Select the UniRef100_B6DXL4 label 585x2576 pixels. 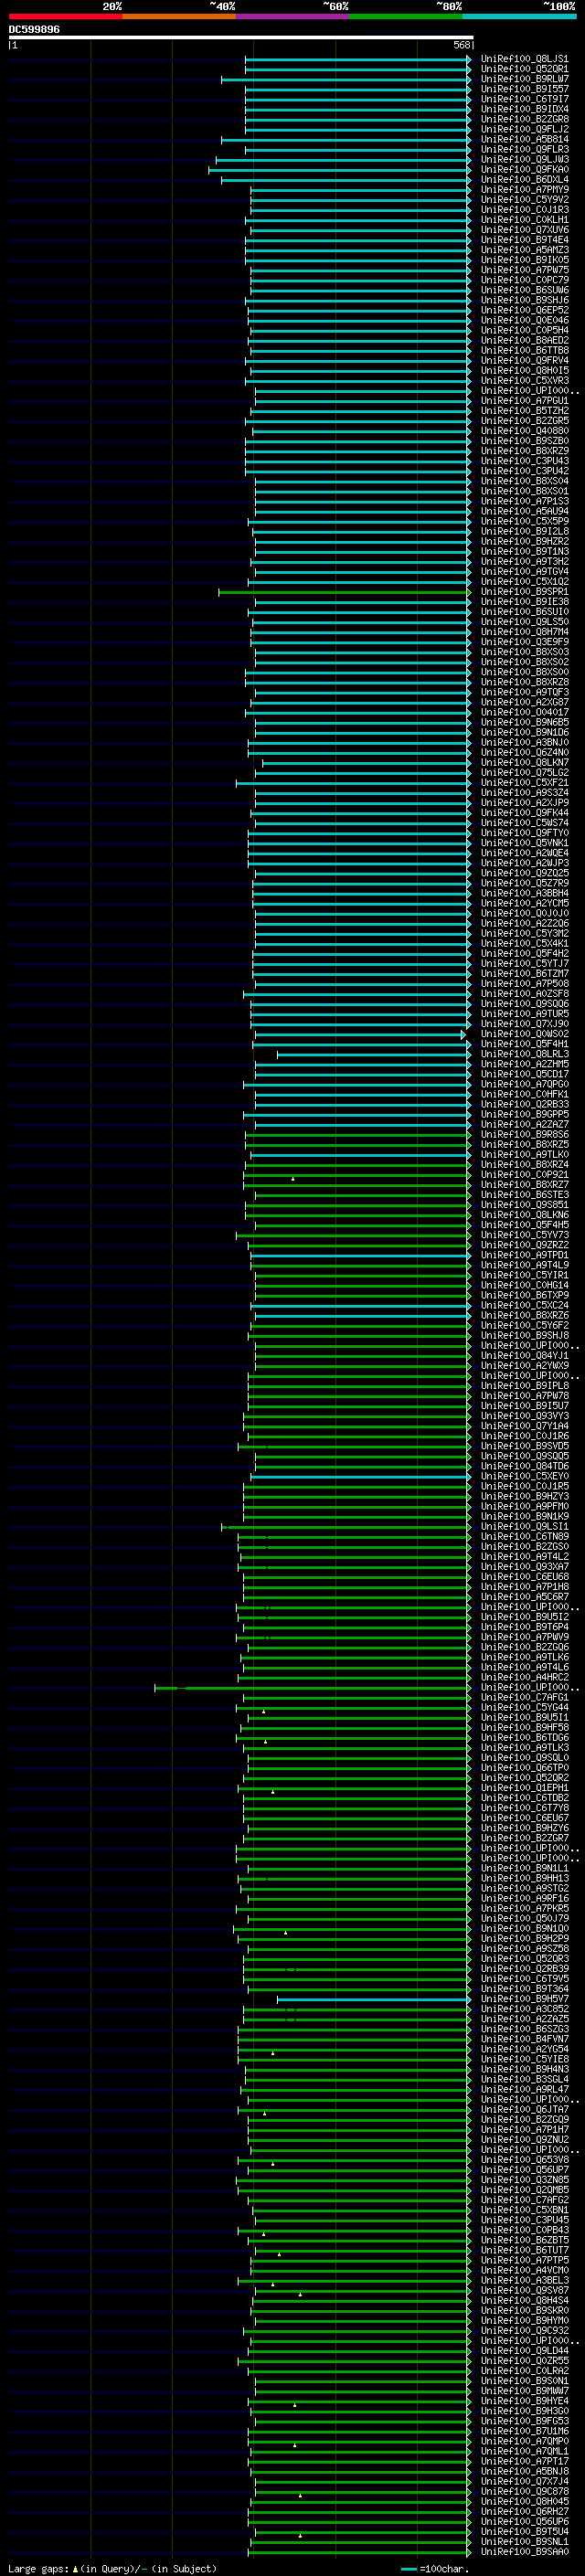coord(525,180)
